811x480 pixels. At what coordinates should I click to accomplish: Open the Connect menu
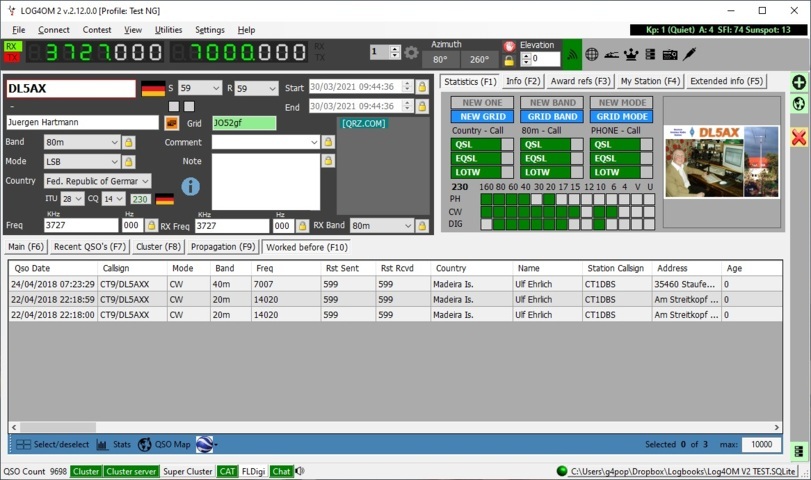pyautogui.click(x=54, y=30)
